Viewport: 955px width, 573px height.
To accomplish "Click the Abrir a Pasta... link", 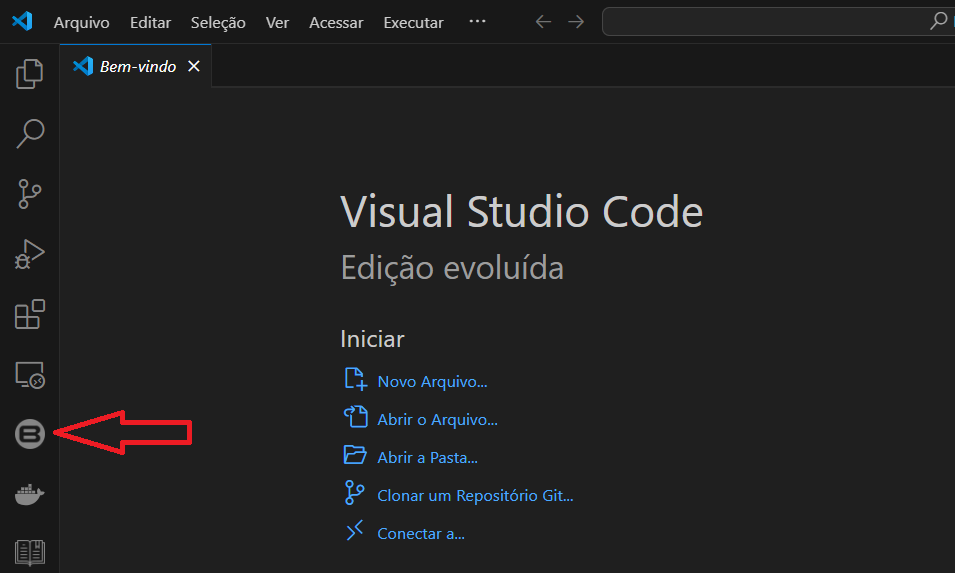I will [427, 457].
